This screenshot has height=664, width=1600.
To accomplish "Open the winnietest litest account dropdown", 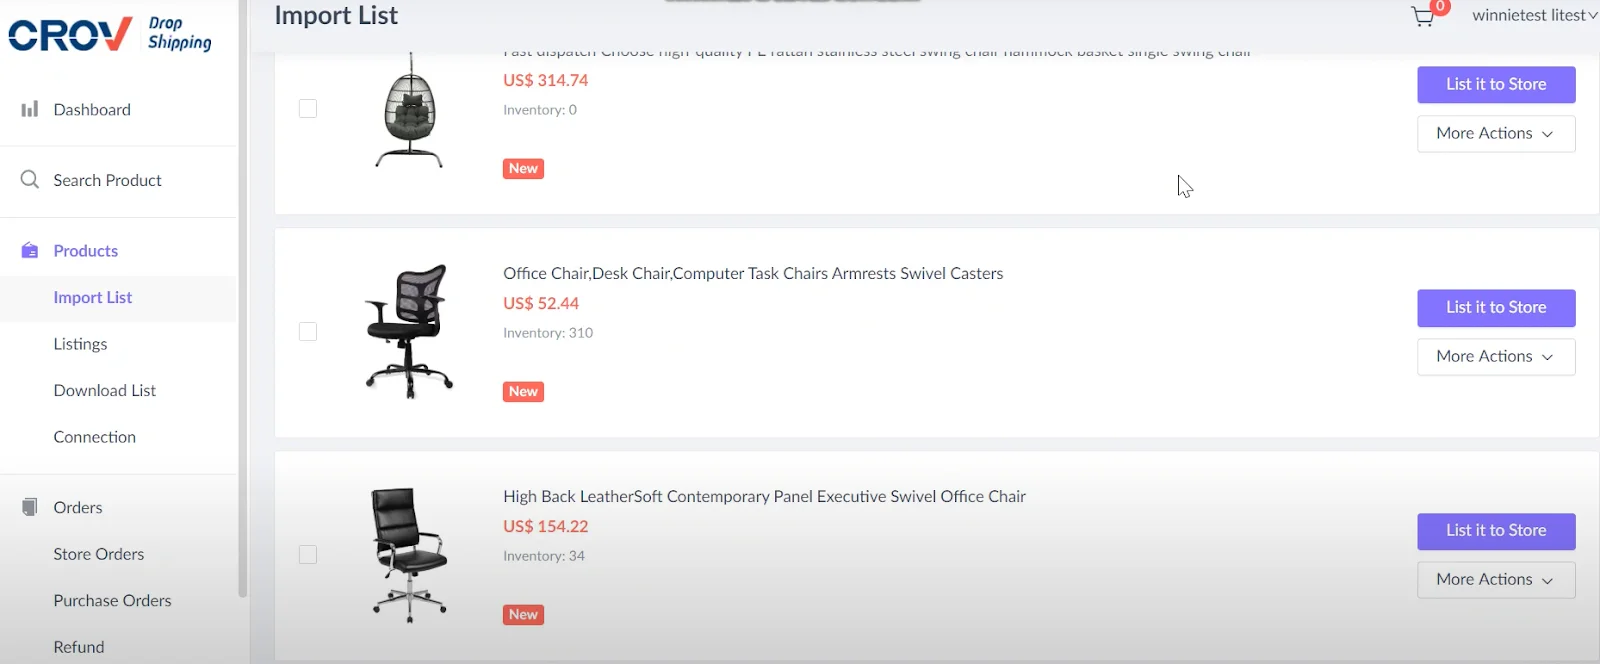I will [1534, 15].
